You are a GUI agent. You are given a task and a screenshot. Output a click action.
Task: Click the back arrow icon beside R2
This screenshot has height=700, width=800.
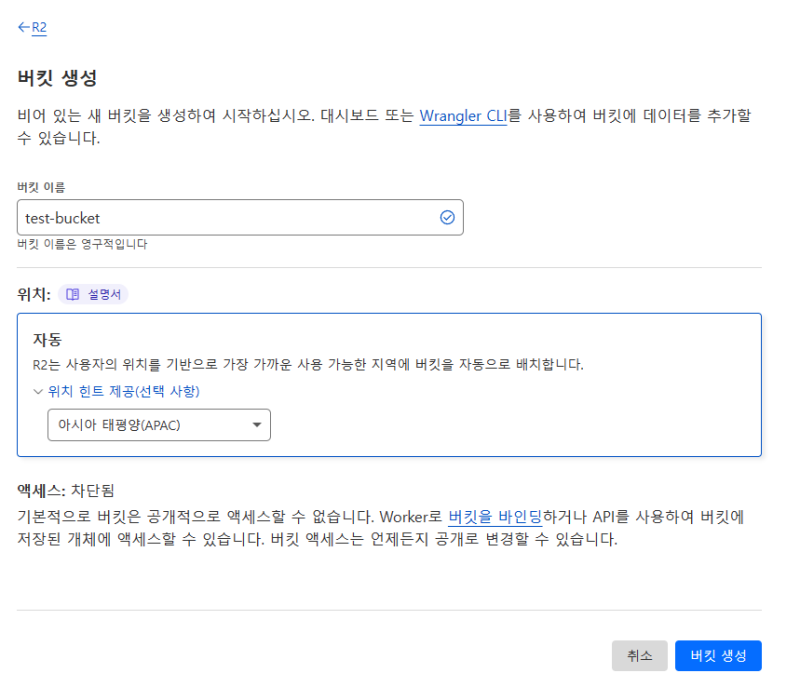click(23, 28)
